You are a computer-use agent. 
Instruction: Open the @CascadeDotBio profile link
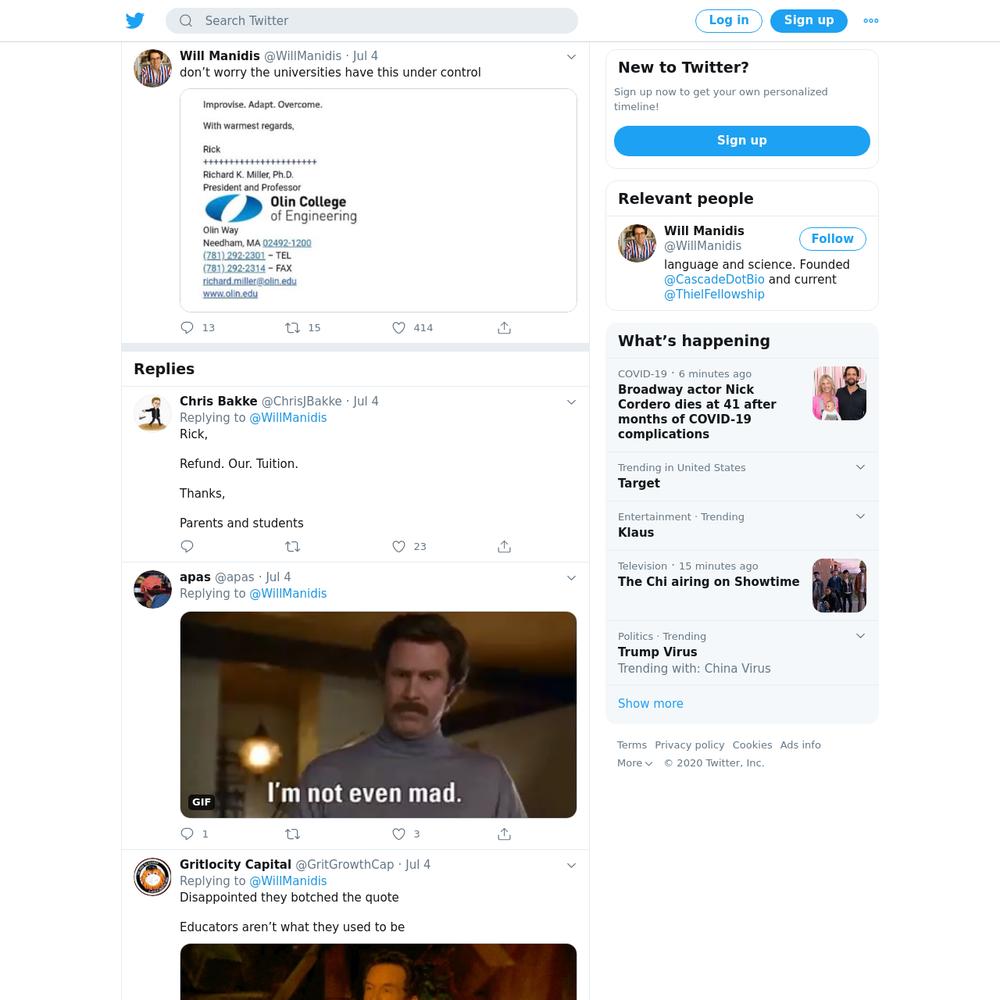coord(714,279)
